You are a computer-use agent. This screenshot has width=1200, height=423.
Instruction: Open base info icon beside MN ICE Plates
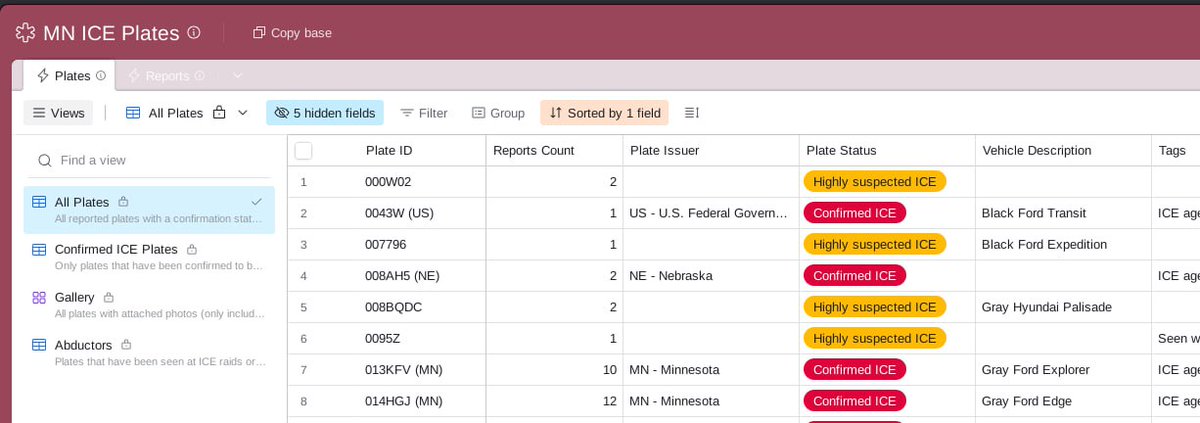click(x=194, y=32)
